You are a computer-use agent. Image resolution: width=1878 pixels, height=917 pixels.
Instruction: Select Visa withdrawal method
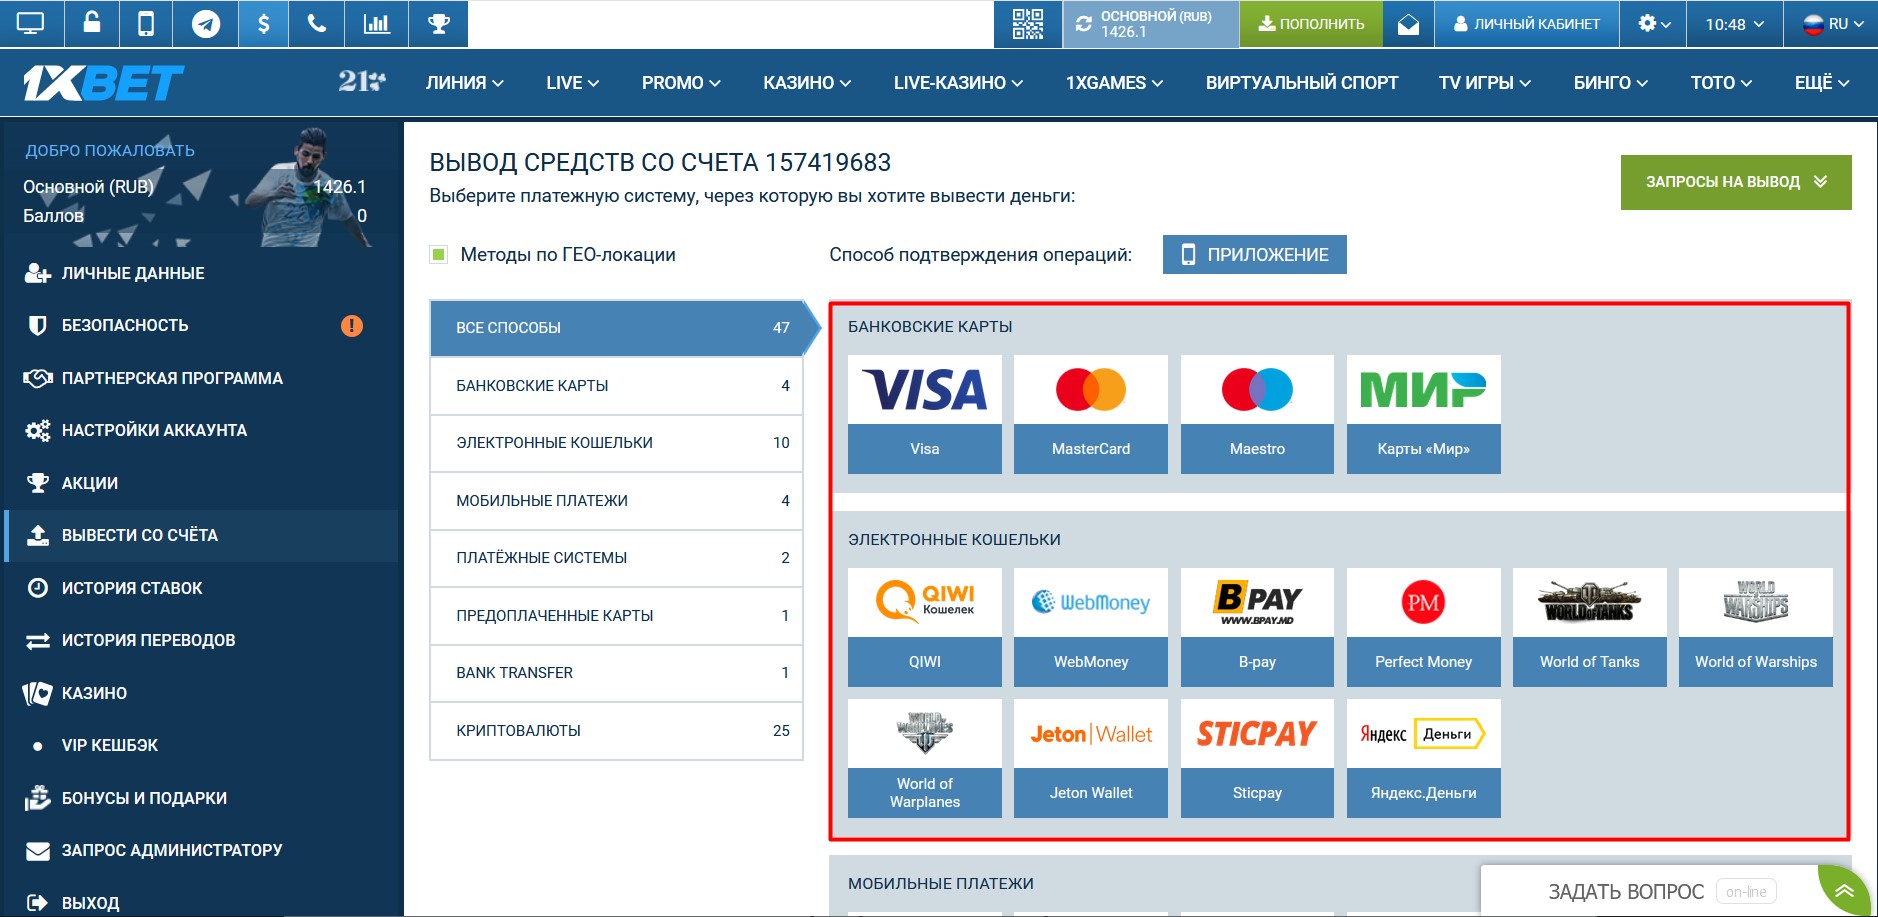(925, 414)
